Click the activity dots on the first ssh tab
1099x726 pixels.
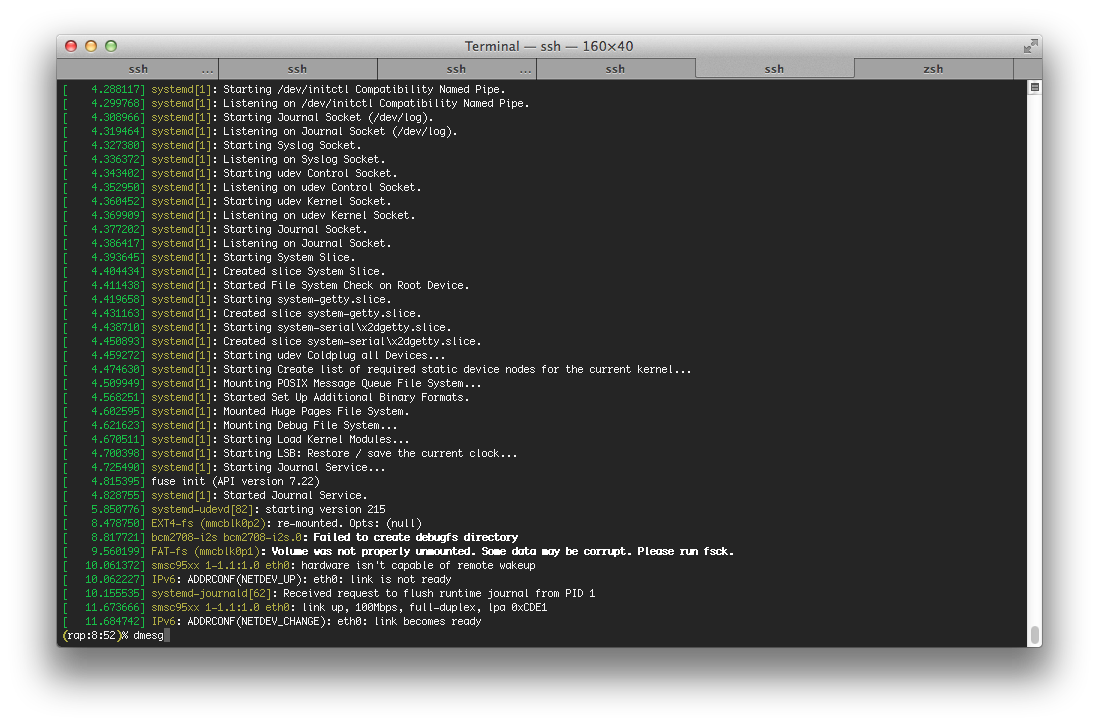[207, 70]
